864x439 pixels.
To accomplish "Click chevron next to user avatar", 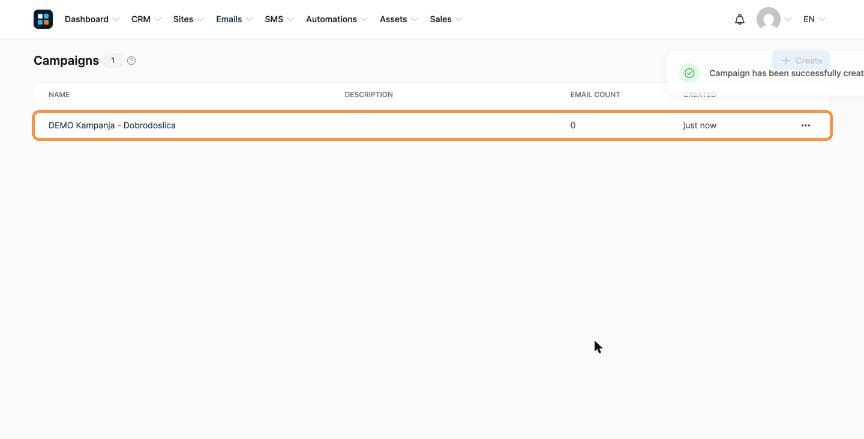I will tap(787, 19).
